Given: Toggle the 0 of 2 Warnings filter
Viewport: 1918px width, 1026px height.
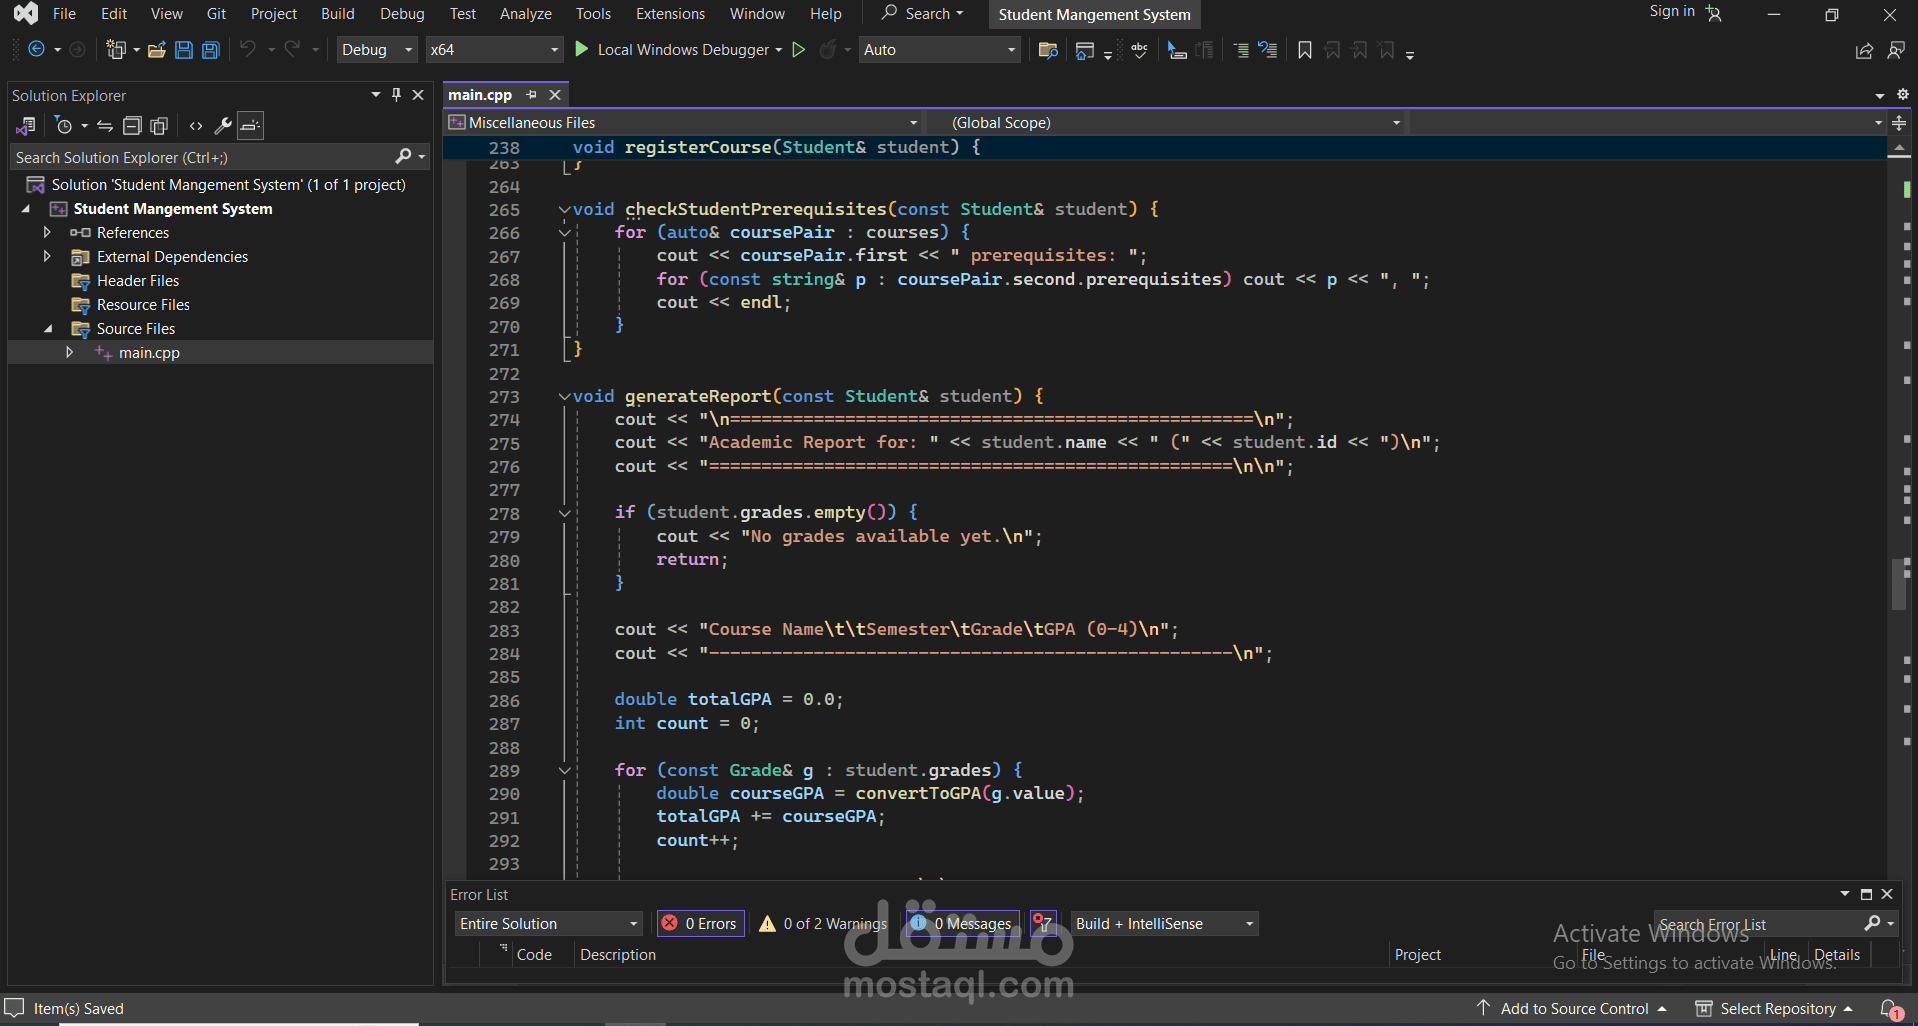Looking at the screenshot, I should point(823,923).
